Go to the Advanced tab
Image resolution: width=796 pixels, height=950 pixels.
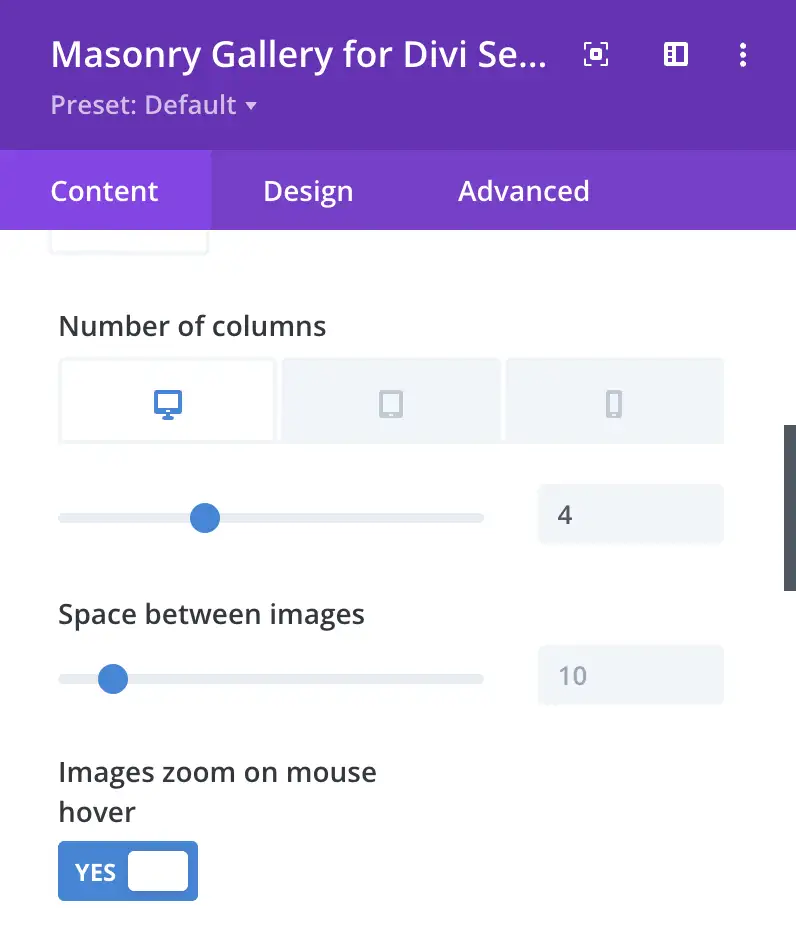pos(523,191)
